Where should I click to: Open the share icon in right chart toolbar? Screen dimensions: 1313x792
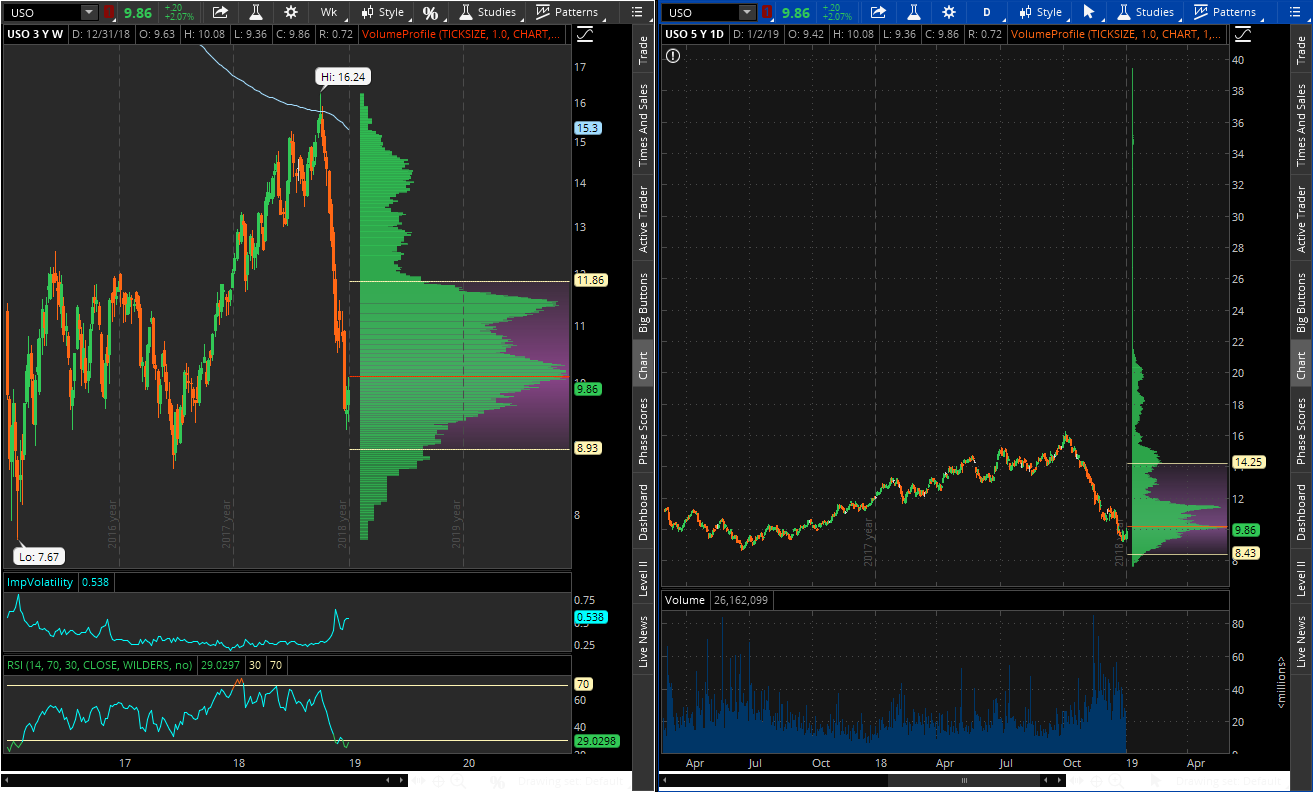click(x=879, y=12)
